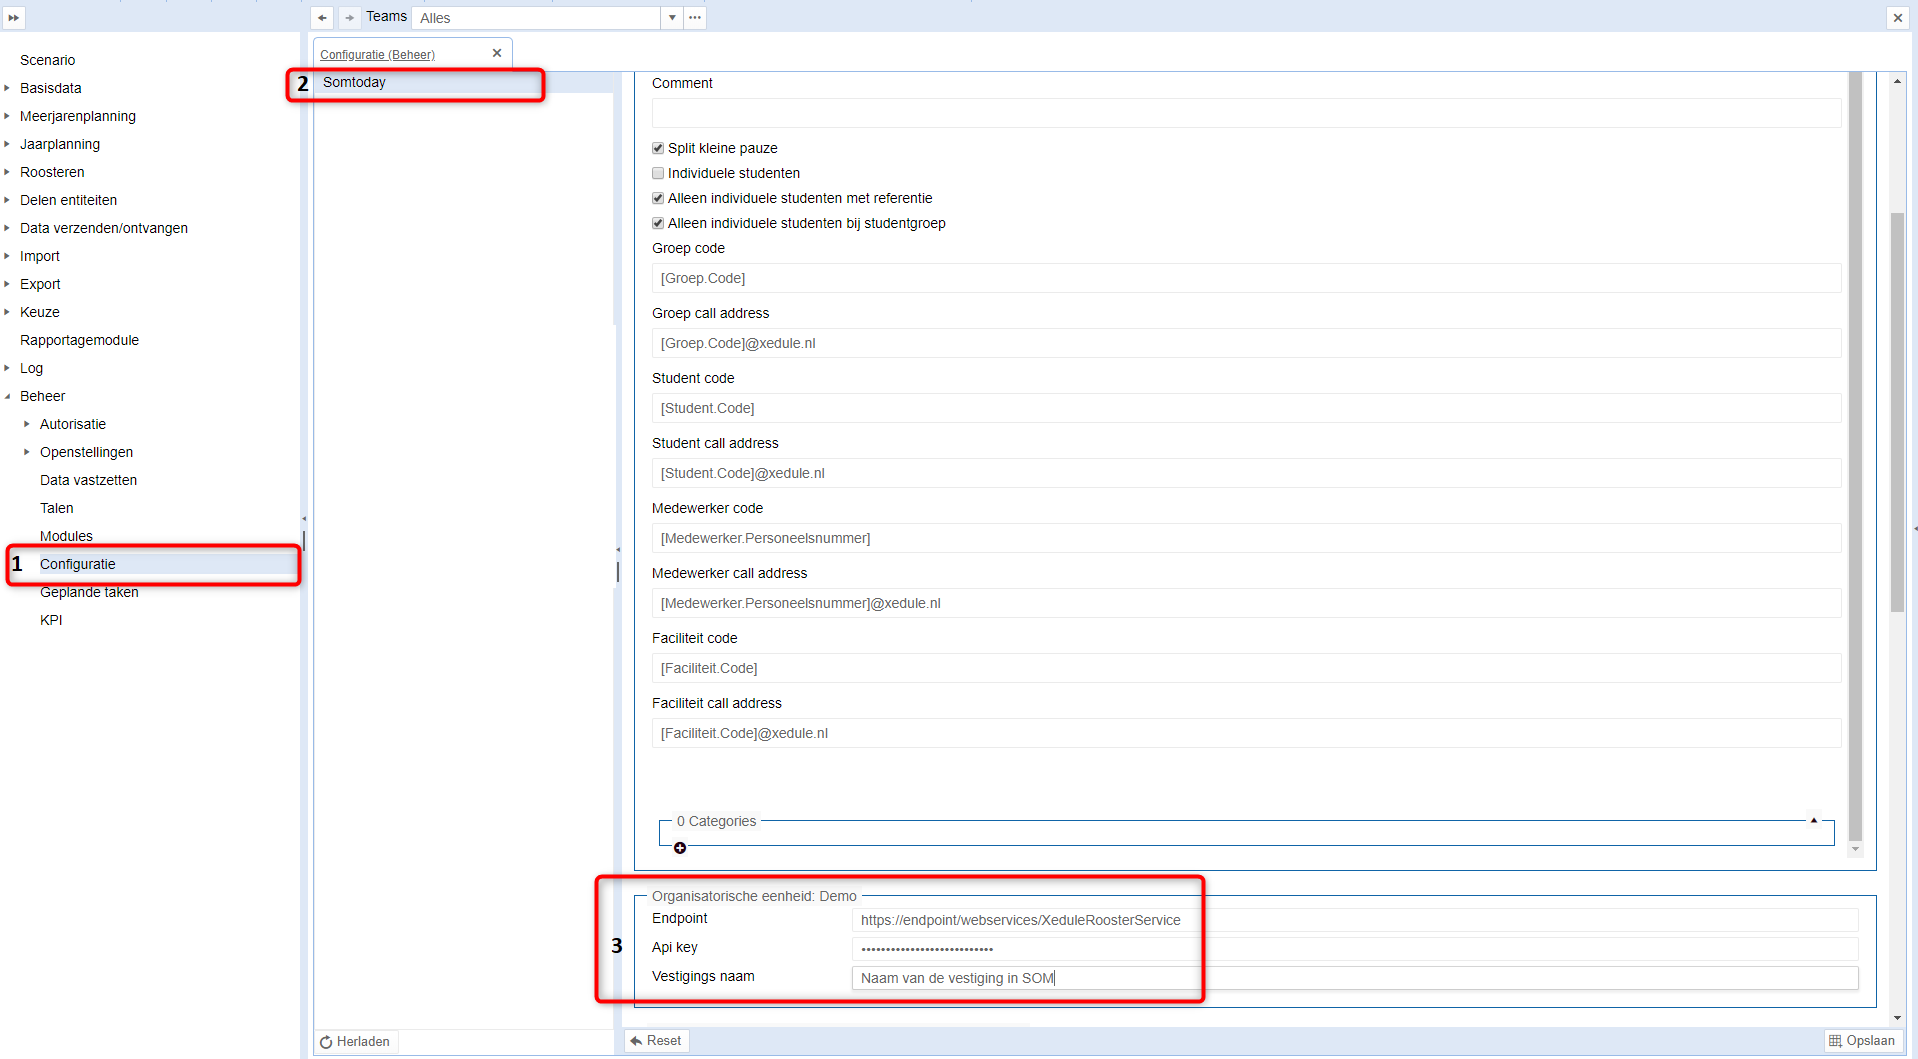Click the Opslaan save button
This screenshot has width=1918, height=1059.
1862,1041
